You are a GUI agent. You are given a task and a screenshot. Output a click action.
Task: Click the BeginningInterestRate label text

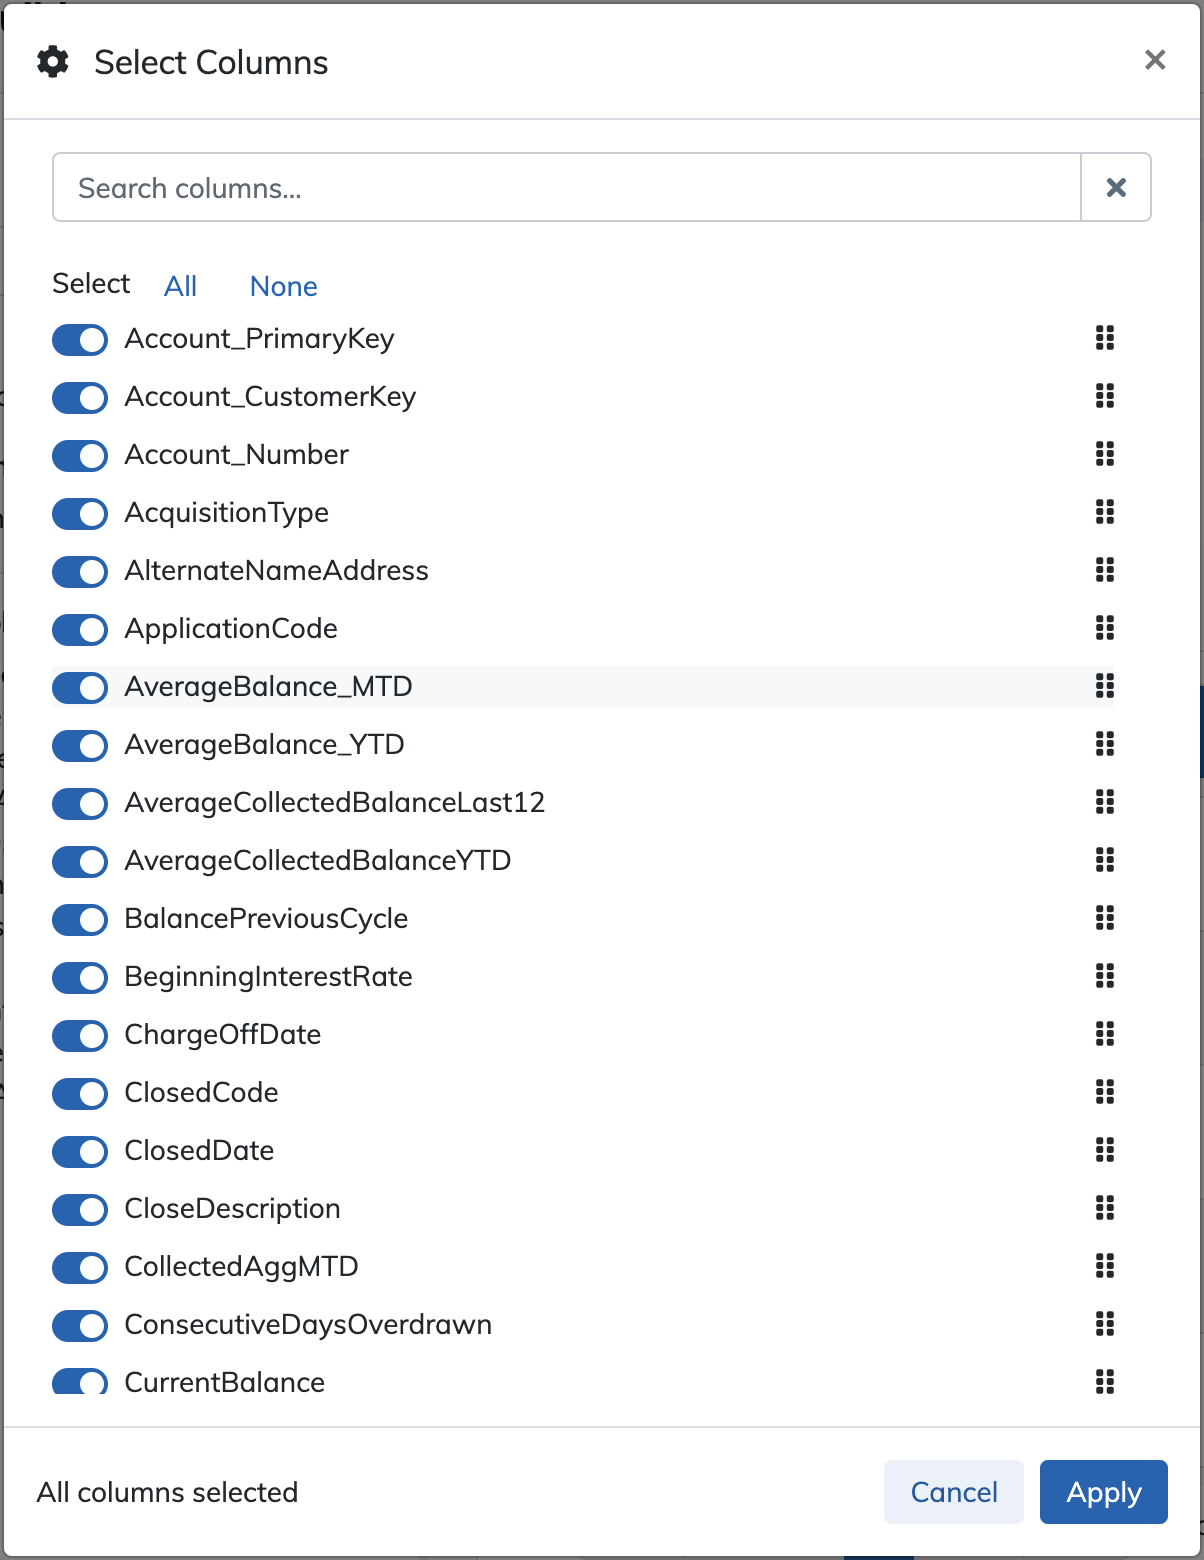(x=268, y=977)
